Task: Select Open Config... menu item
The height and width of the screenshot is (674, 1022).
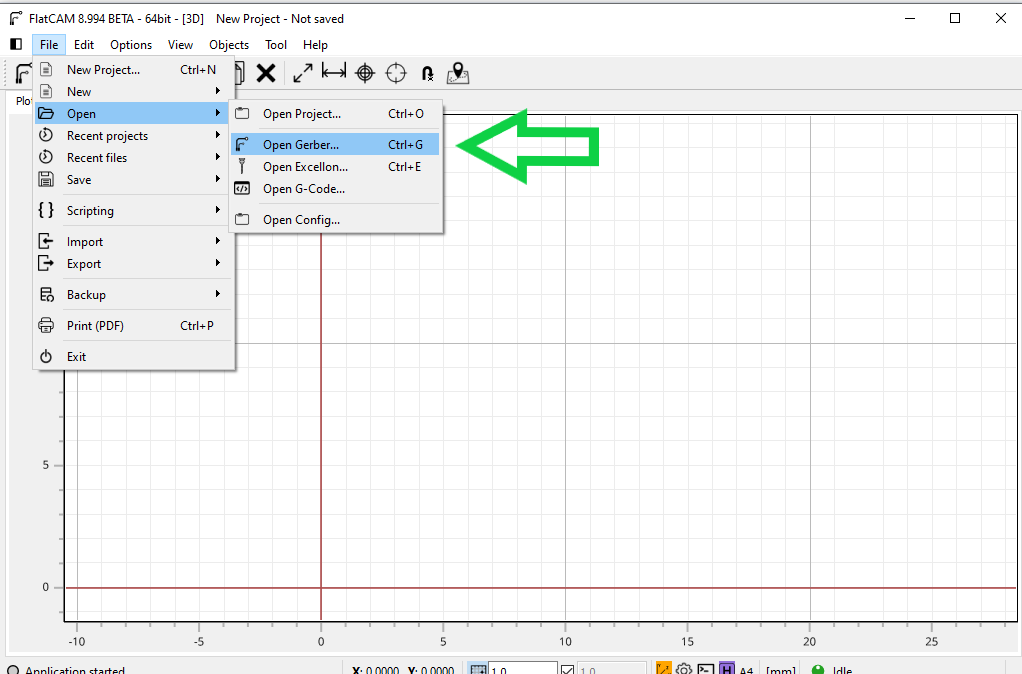Action: tap(336, 220)
